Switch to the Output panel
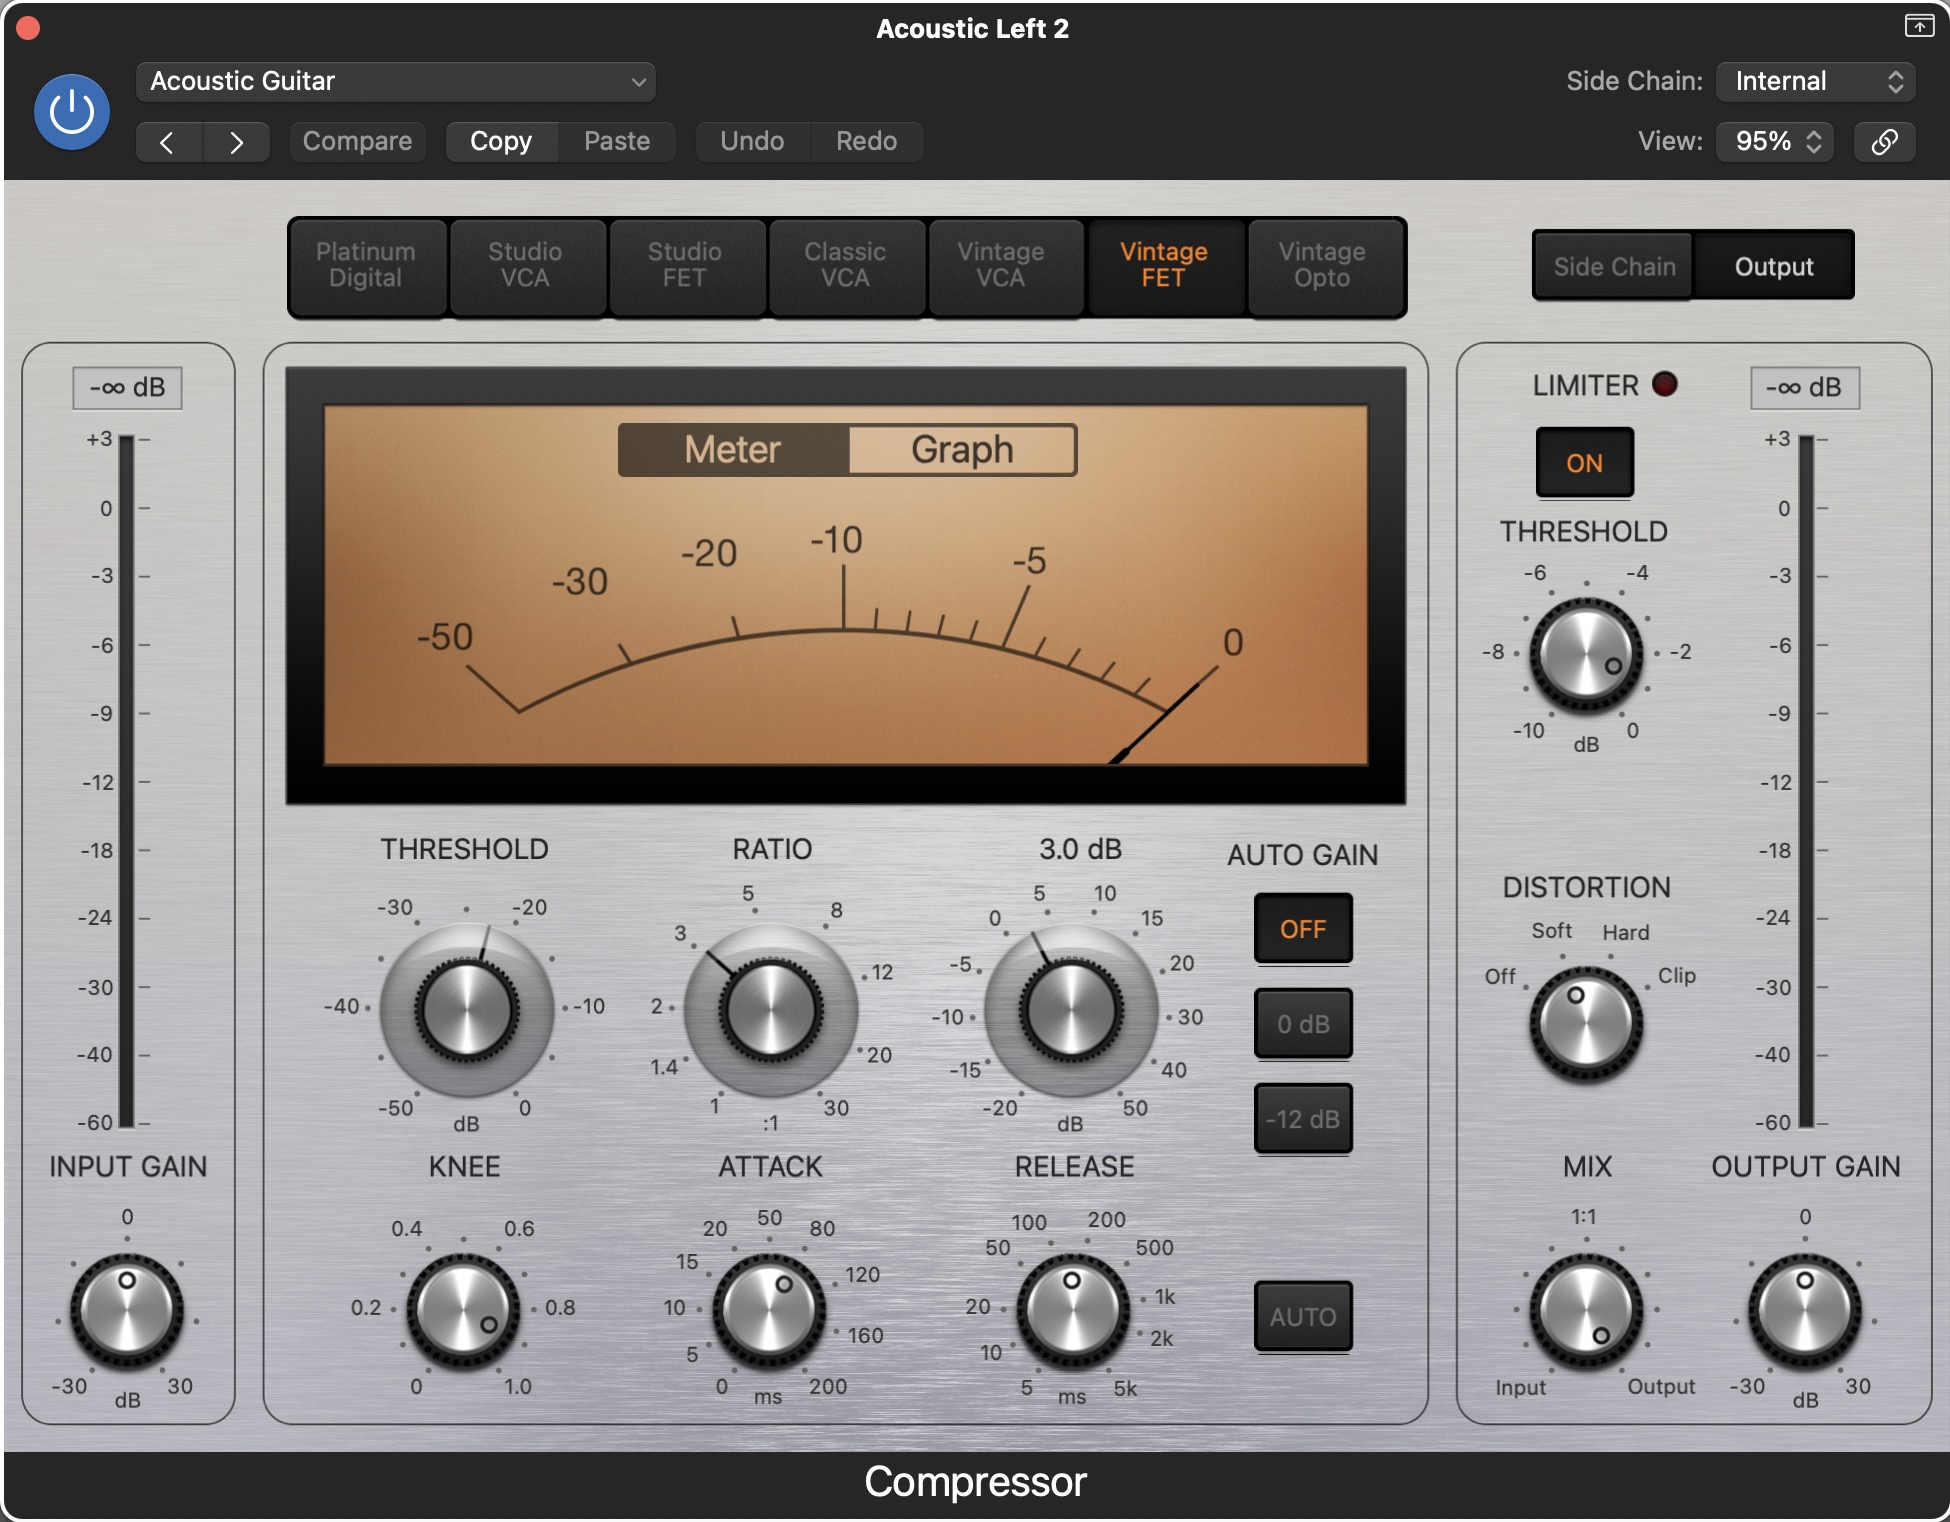This screenshot has height=1522, width=1950. 1774,267
